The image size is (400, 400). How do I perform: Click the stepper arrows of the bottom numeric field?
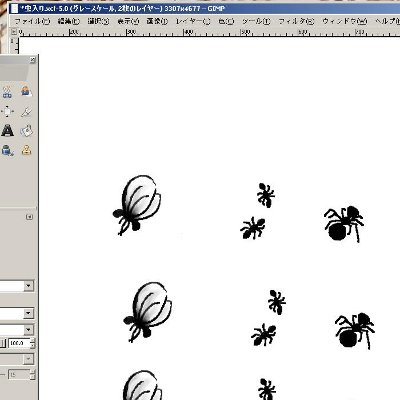point(32,375)
